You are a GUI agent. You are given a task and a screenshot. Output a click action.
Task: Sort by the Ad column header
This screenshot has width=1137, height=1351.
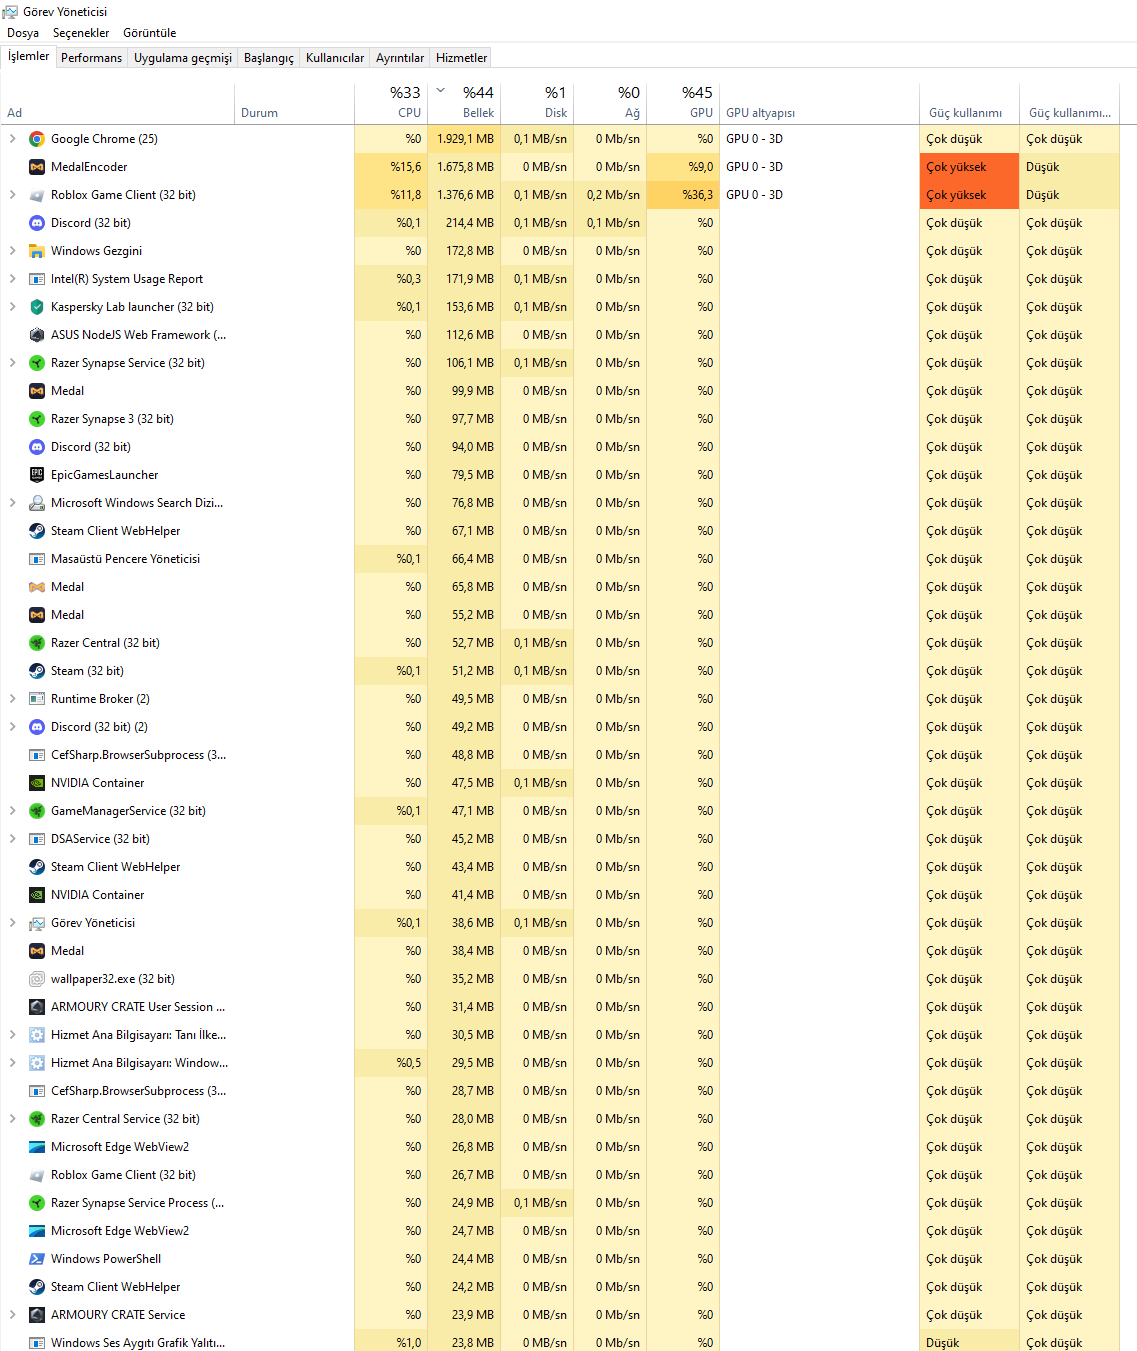[118, 102]
